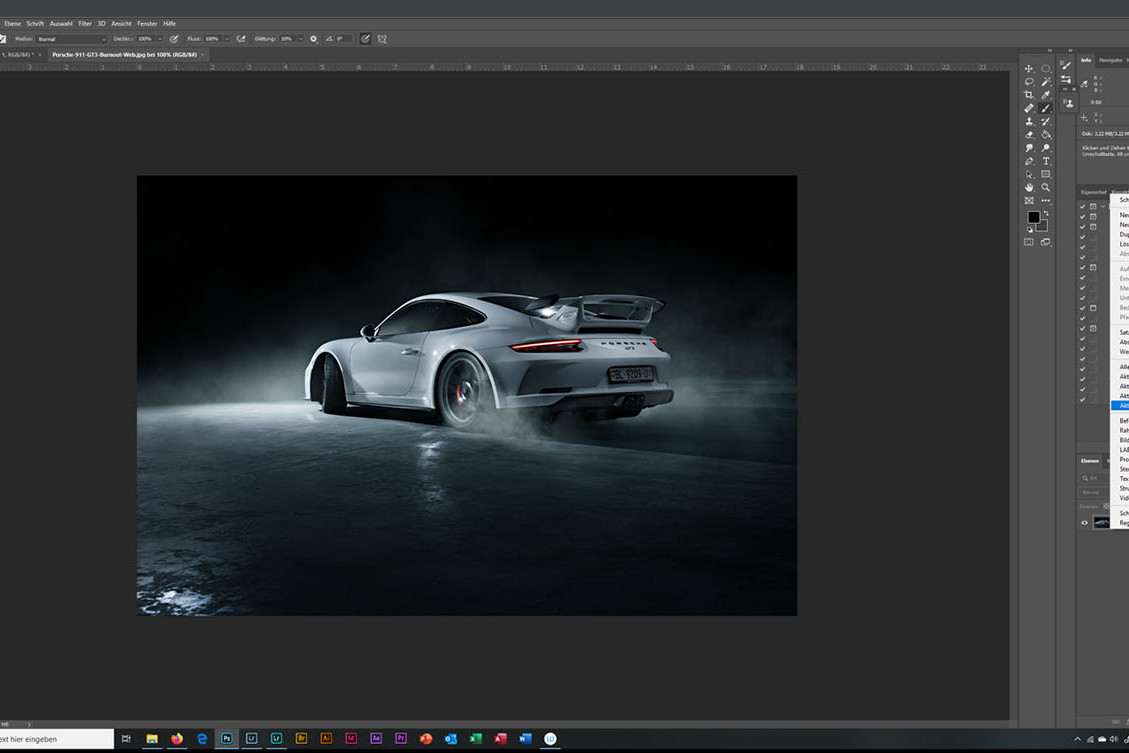Click the Deckkr. 100% input field
The width and height of the screenshot is (1129, 753).
point(145,39)
